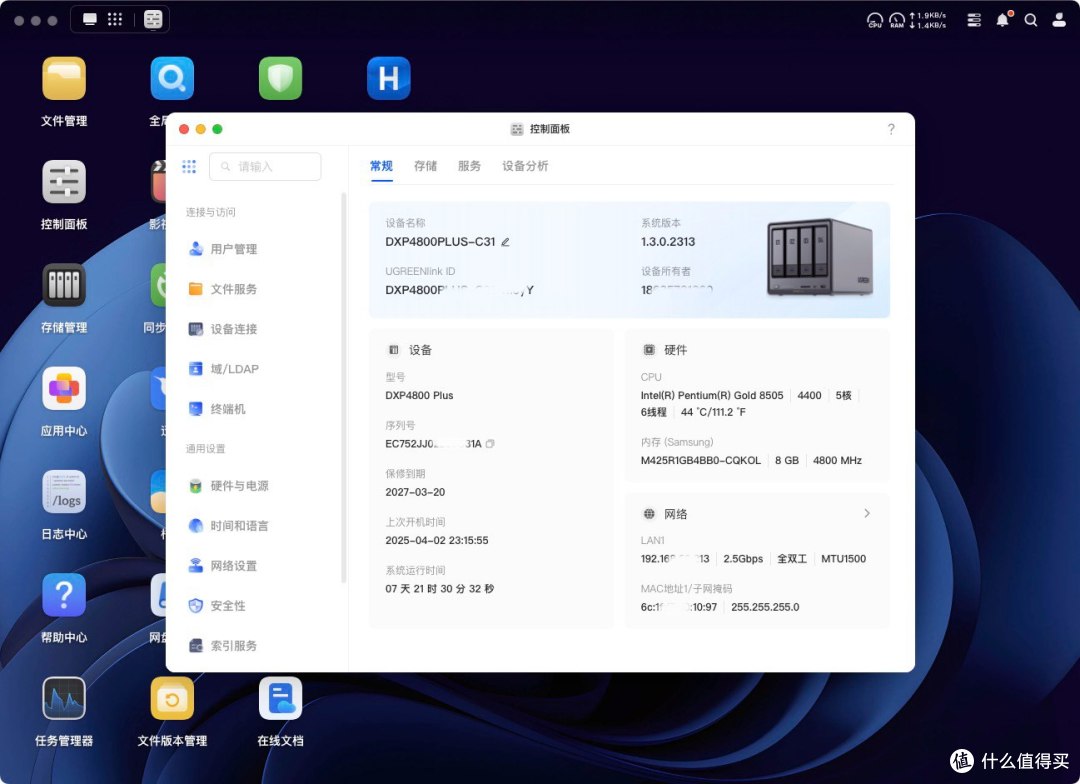This screenshot has width=1080, height=784.
Task: Switch to the 存储 tab
Action: click(x=425, y=165)
